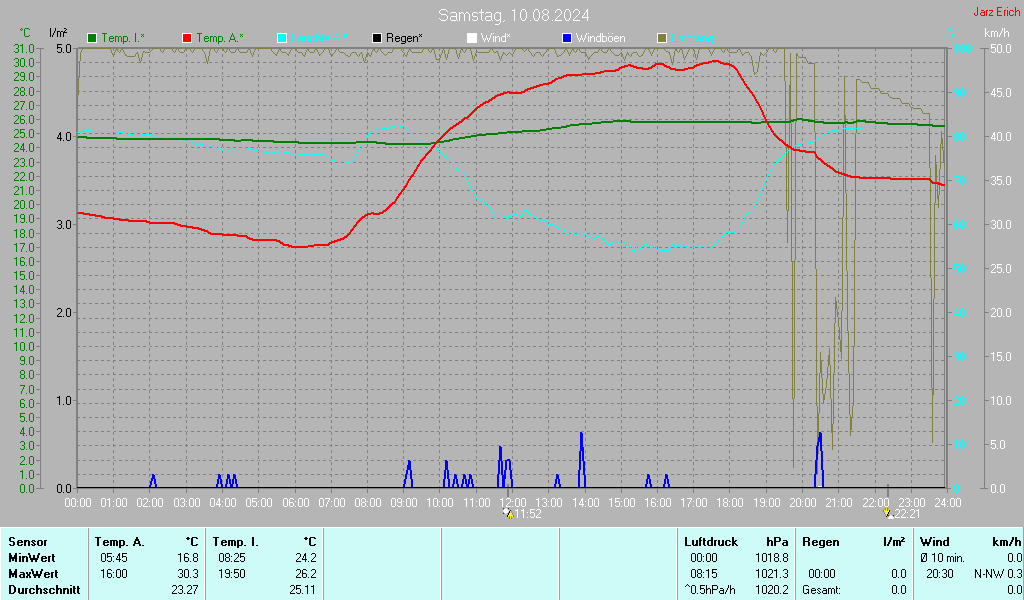This screenshot has width=1024, height=600.
Task: Click the 12:00 tick label on the time axis
Action: coord(513,502)
